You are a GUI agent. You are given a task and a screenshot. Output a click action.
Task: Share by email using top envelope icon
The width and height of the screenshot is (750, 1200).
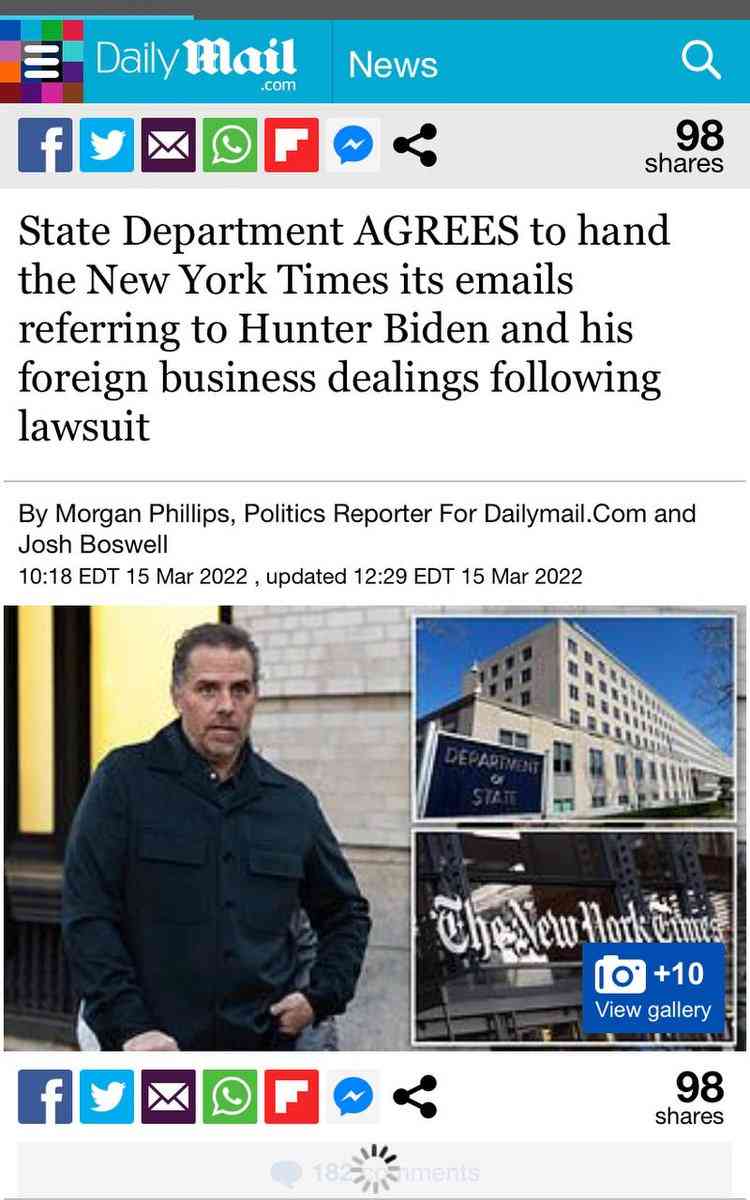tap(169, 145)
